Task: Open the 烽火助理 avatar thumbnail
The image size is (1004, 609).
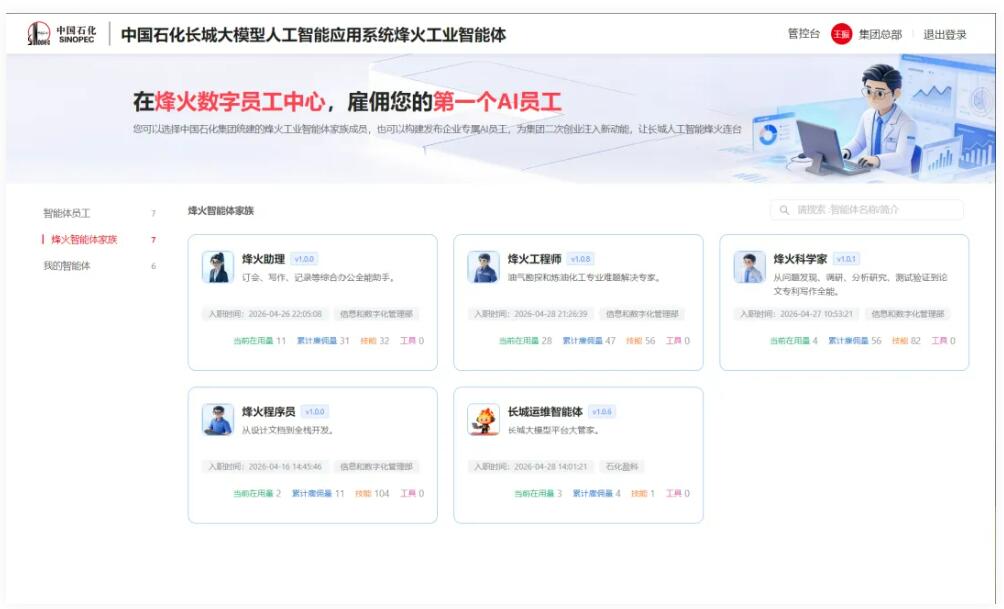Action: pos(218,267)
